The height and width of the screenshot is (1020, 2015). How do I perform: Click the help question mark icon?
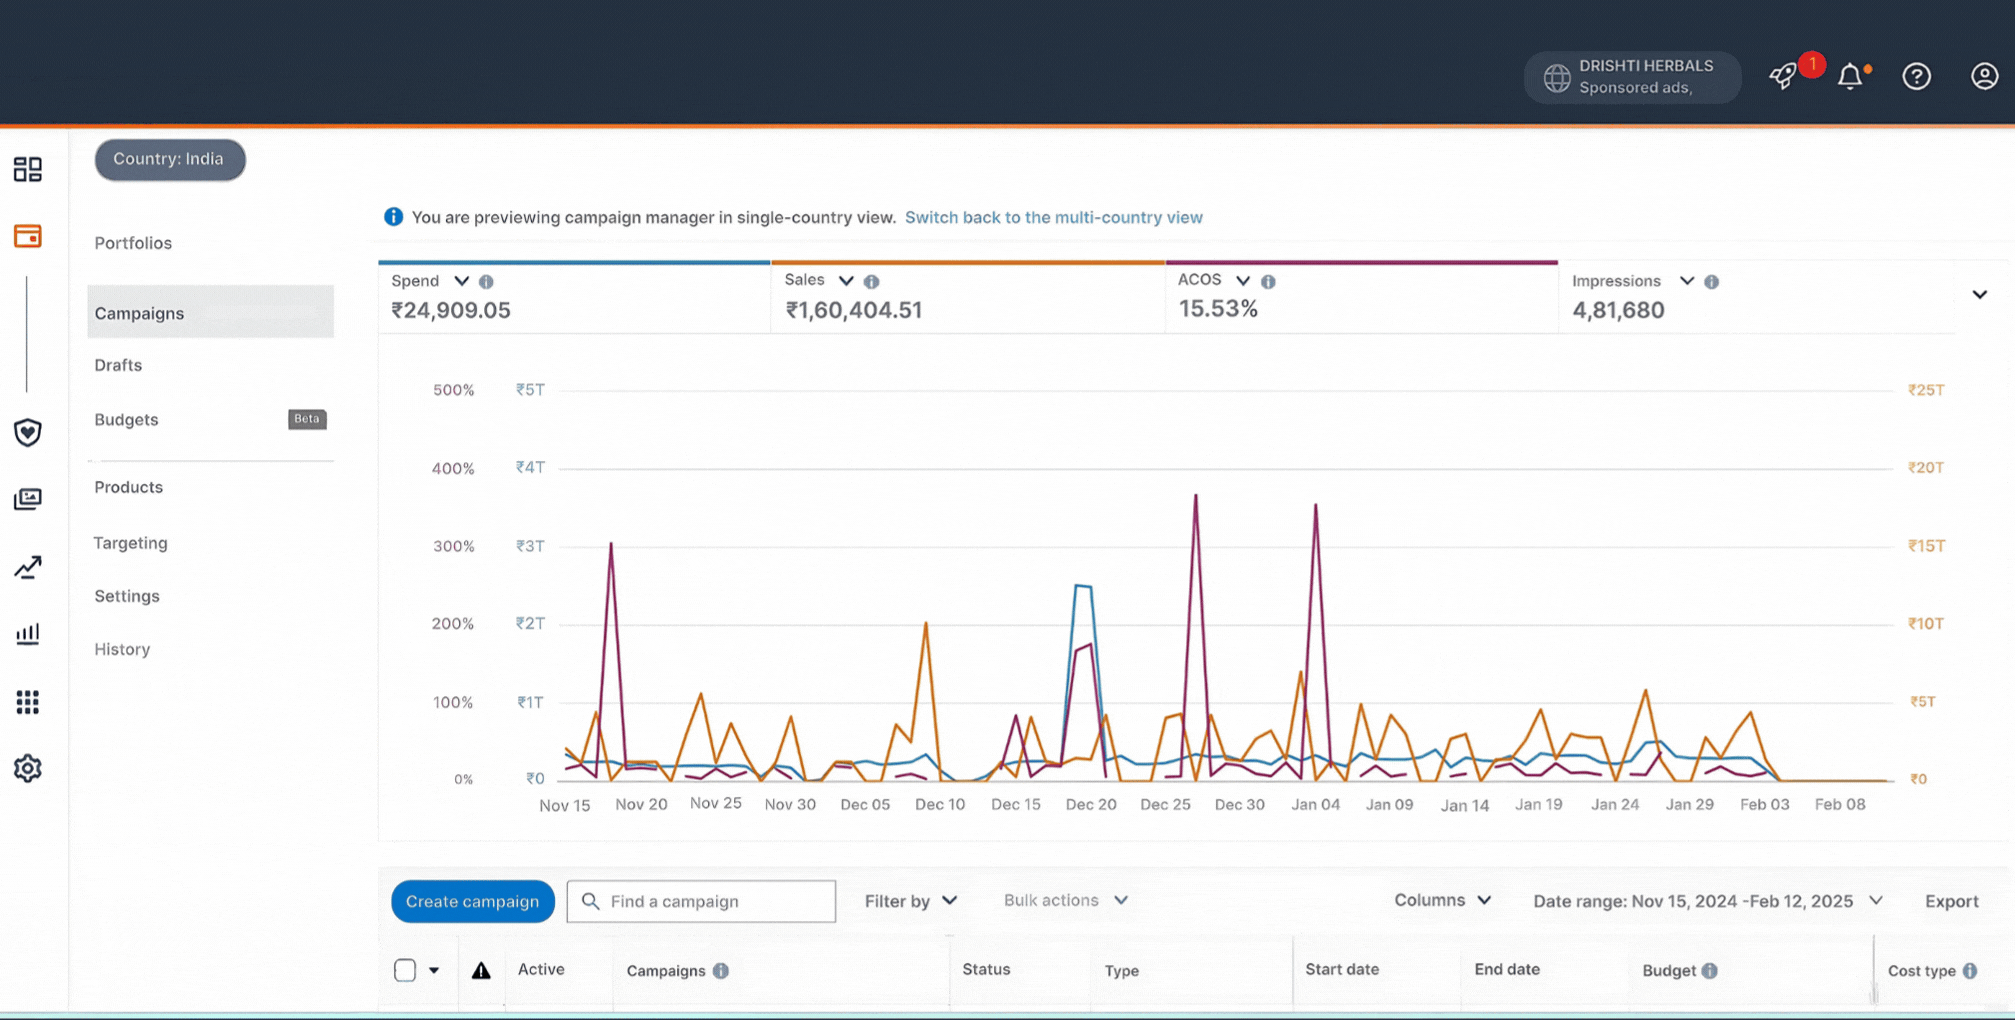click(x=1916, y=77)
